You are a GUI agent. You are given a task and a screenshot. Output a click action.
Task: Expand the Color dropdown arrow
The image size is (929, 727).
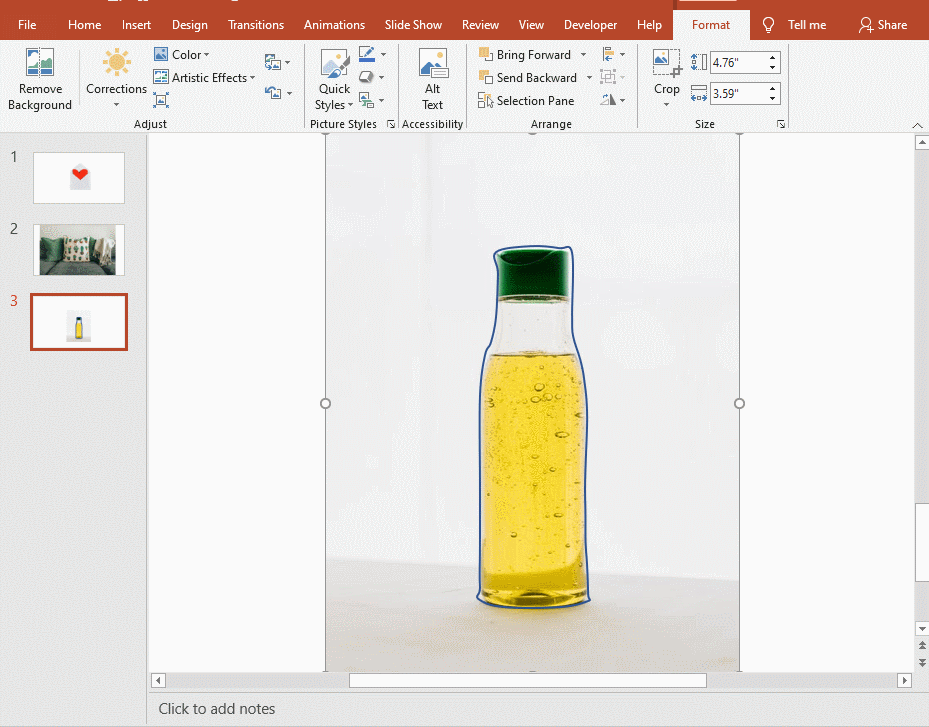[206, 55]
